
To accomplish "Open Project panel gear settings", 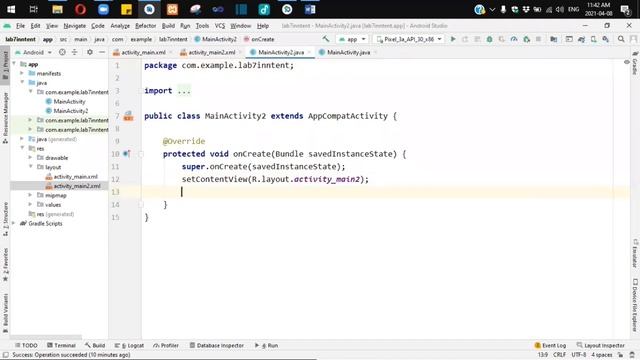I will pyautogui.click(x=90, y=52).
